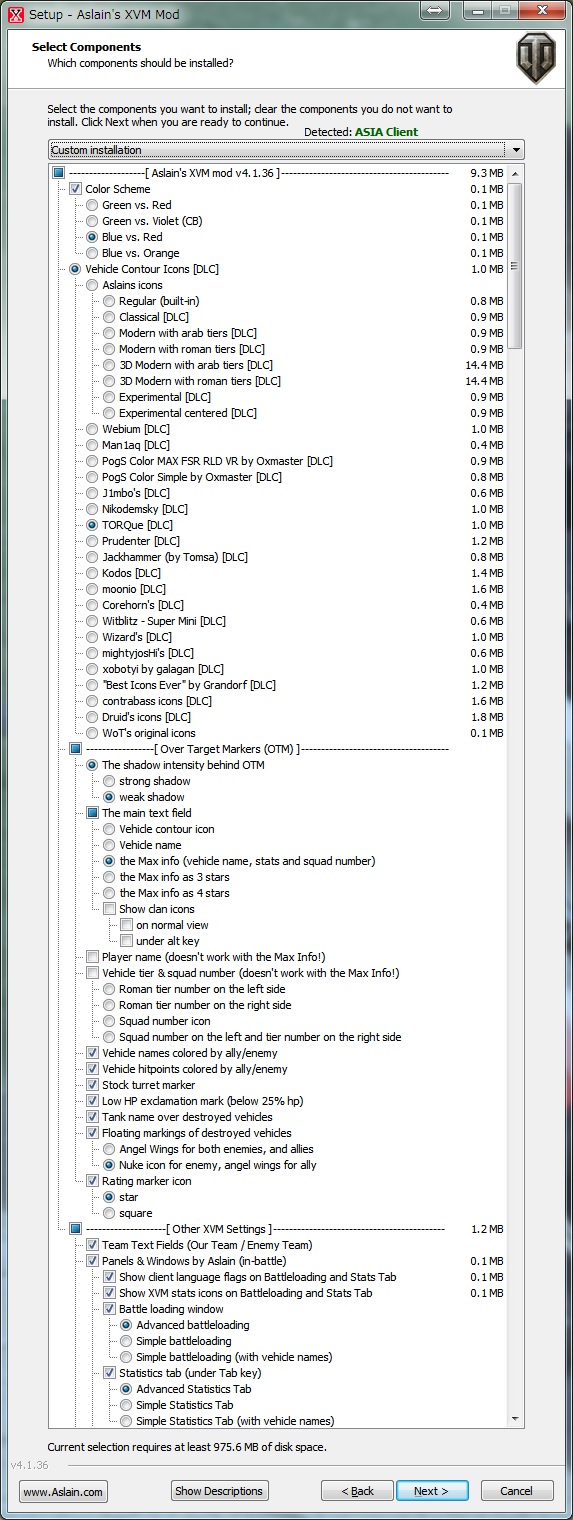
Task: Click the setup icon in title bar
Action: click(15, 13)
